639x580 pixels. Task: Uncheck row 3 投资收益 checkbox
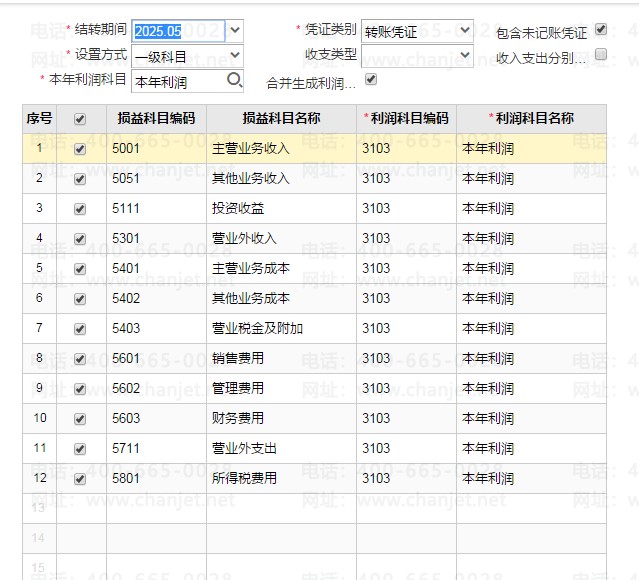click(81, 209)
